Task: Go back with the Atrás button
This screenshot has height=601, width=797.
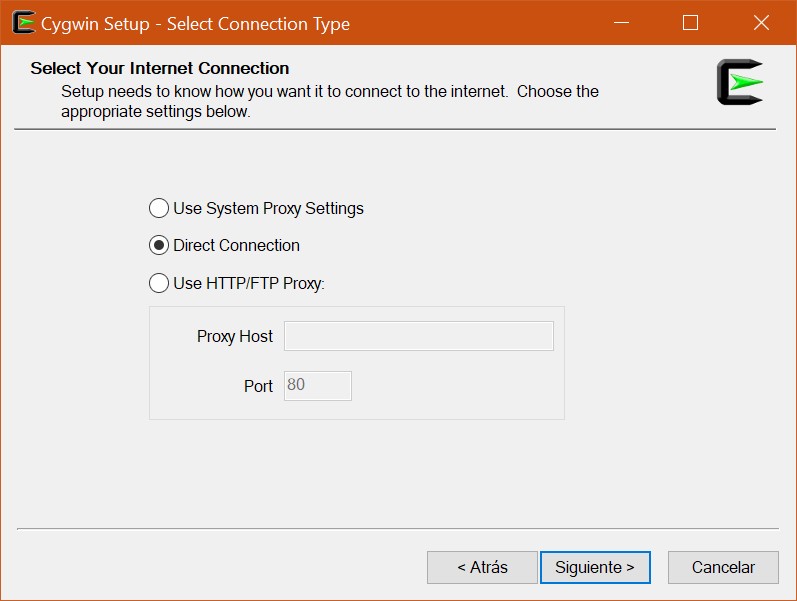Action: (482, 567)
